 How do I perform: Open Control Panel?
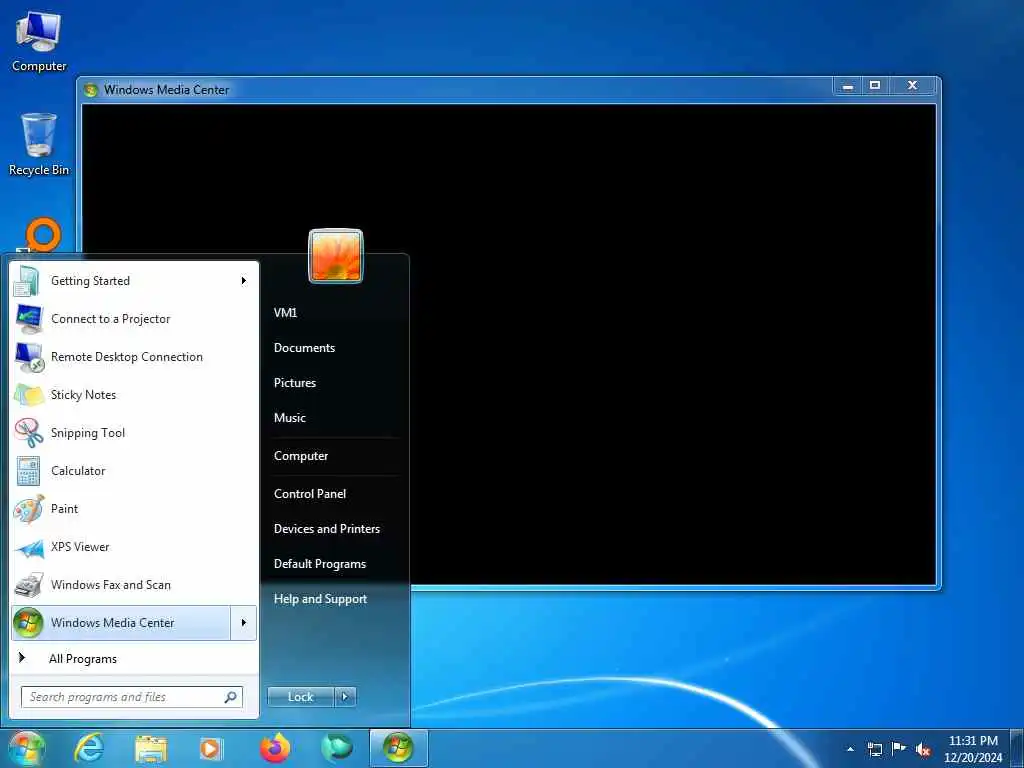[x=310, y=494]
